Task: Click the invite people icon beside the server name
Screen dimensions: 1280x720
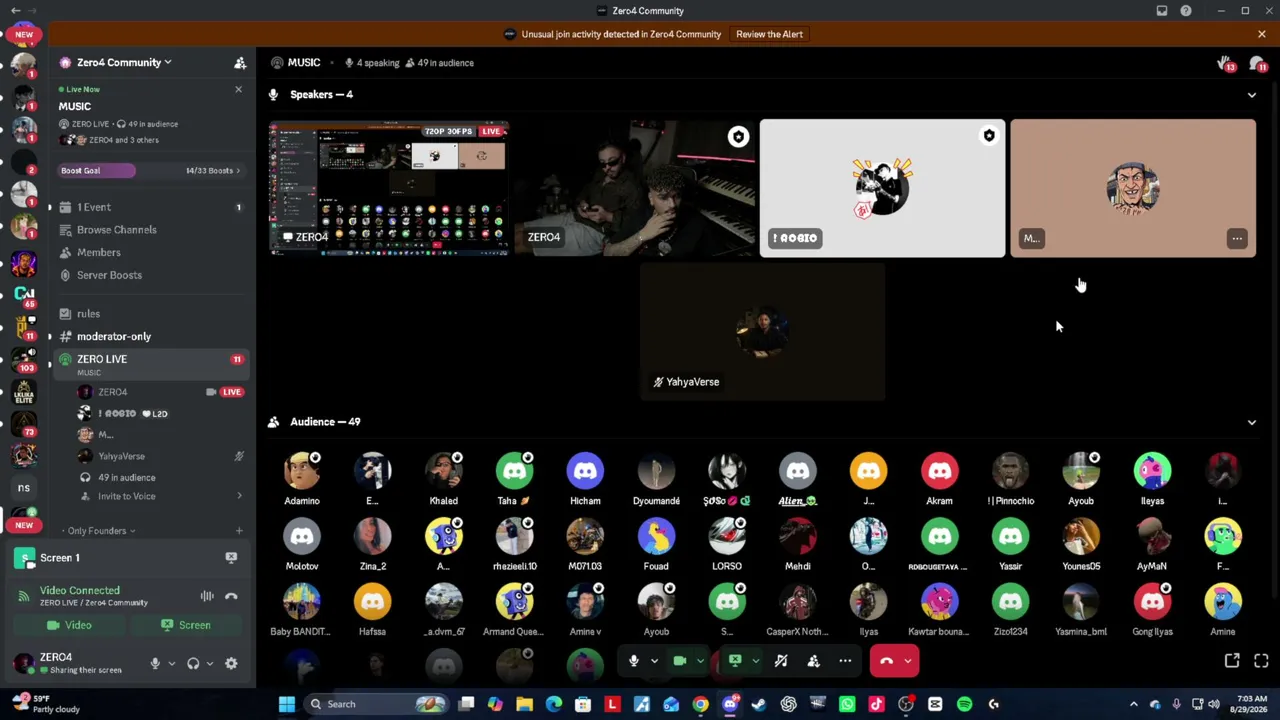Action: tap(240, 63)
